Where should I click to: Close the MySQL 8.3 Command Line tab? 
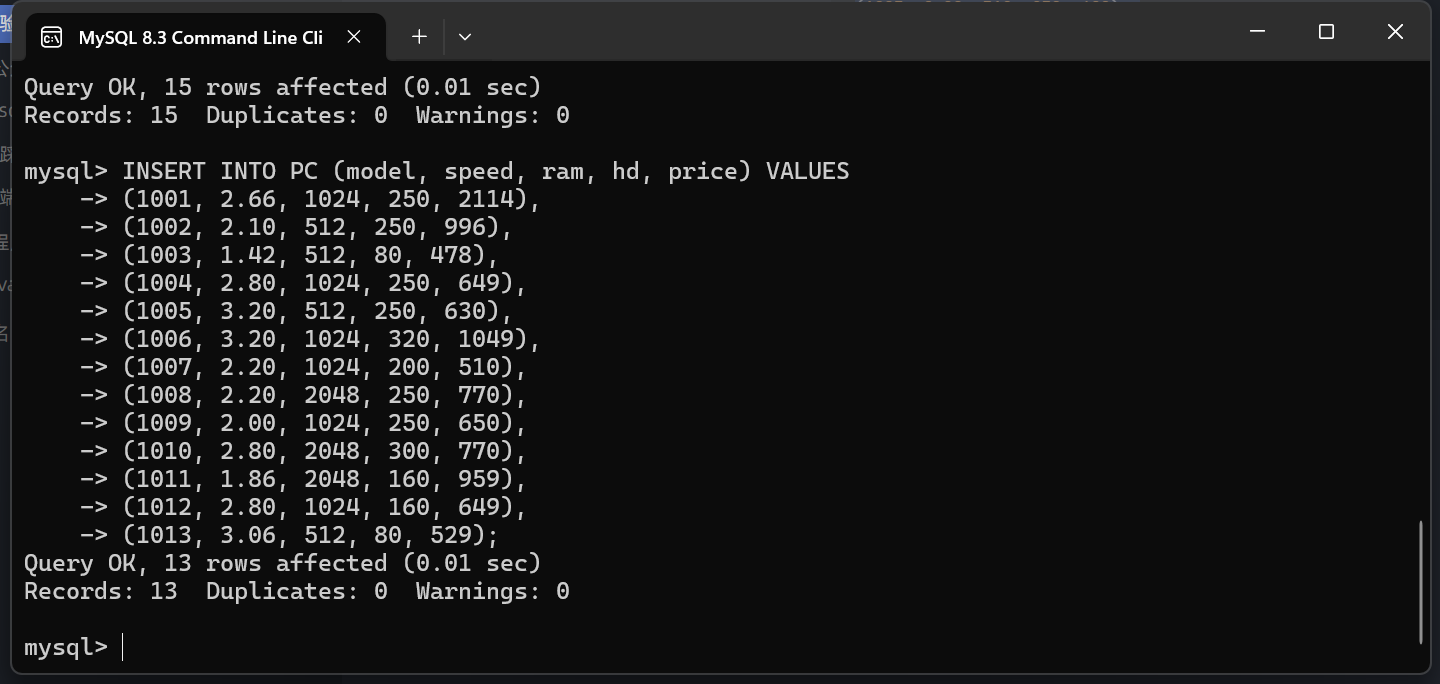354,37
